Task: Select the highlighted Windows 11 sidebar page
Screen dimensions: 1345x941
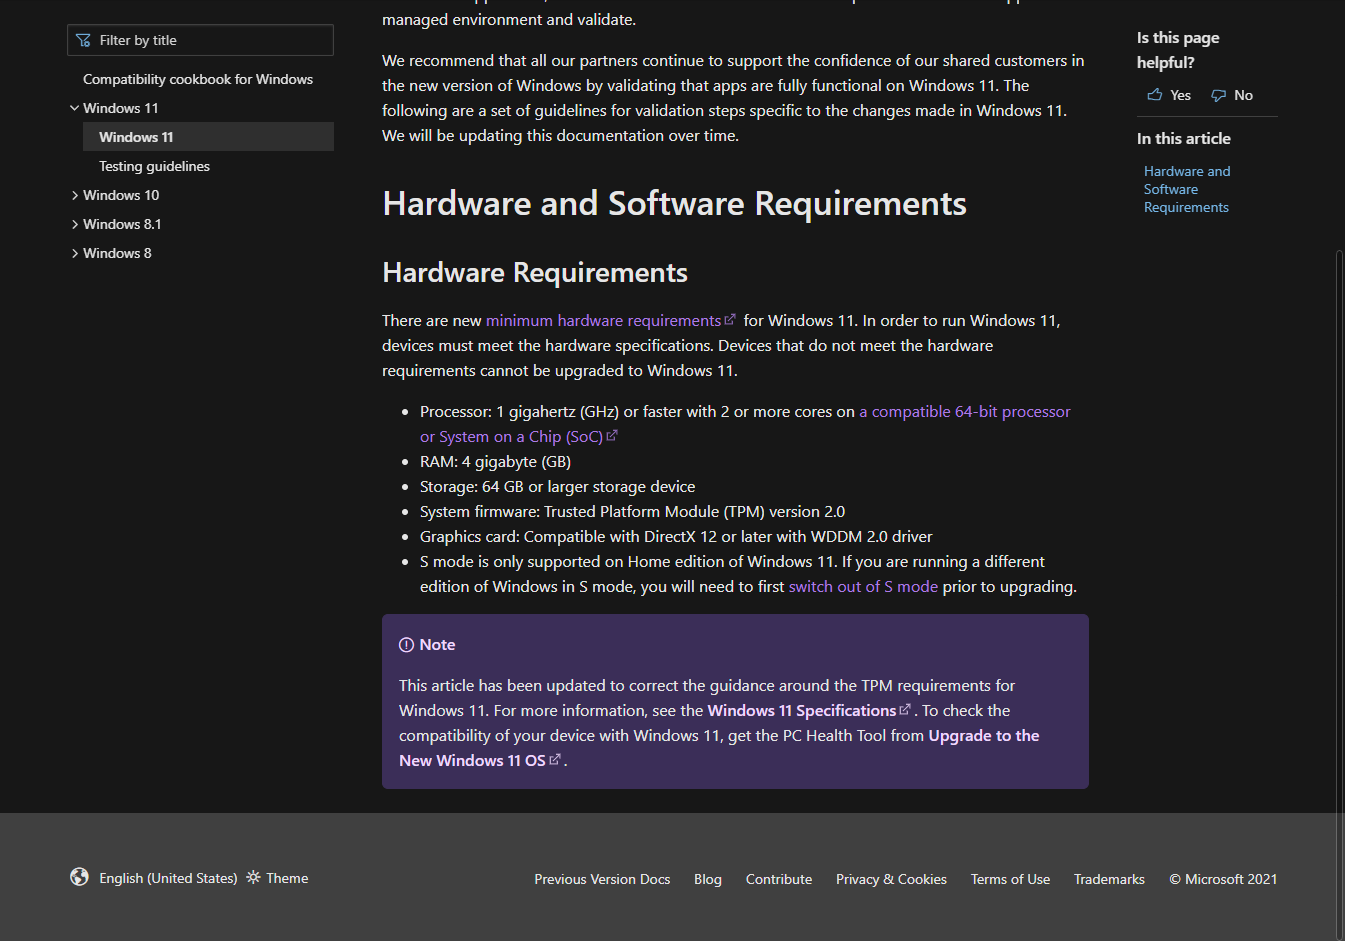Action: pyautogui.click(x=208, y=137)
